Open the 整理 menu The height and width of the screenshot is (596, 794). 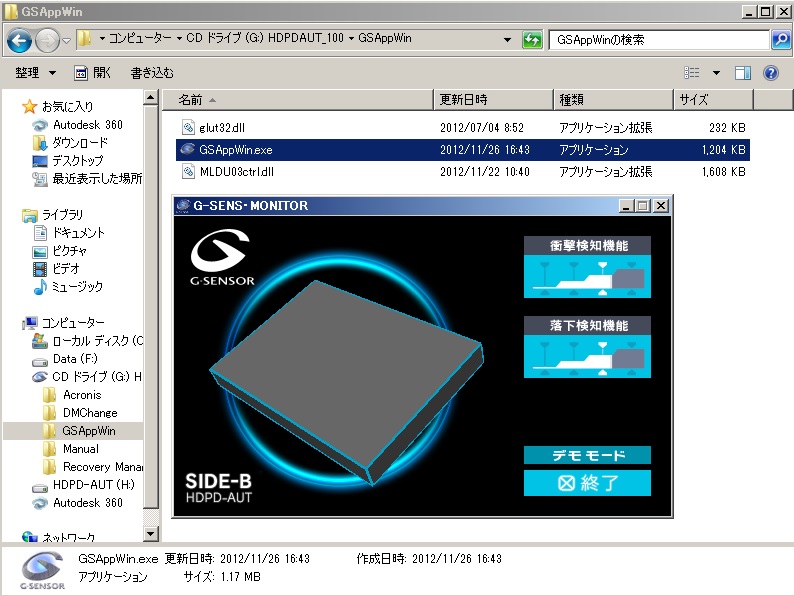(35, 73)
